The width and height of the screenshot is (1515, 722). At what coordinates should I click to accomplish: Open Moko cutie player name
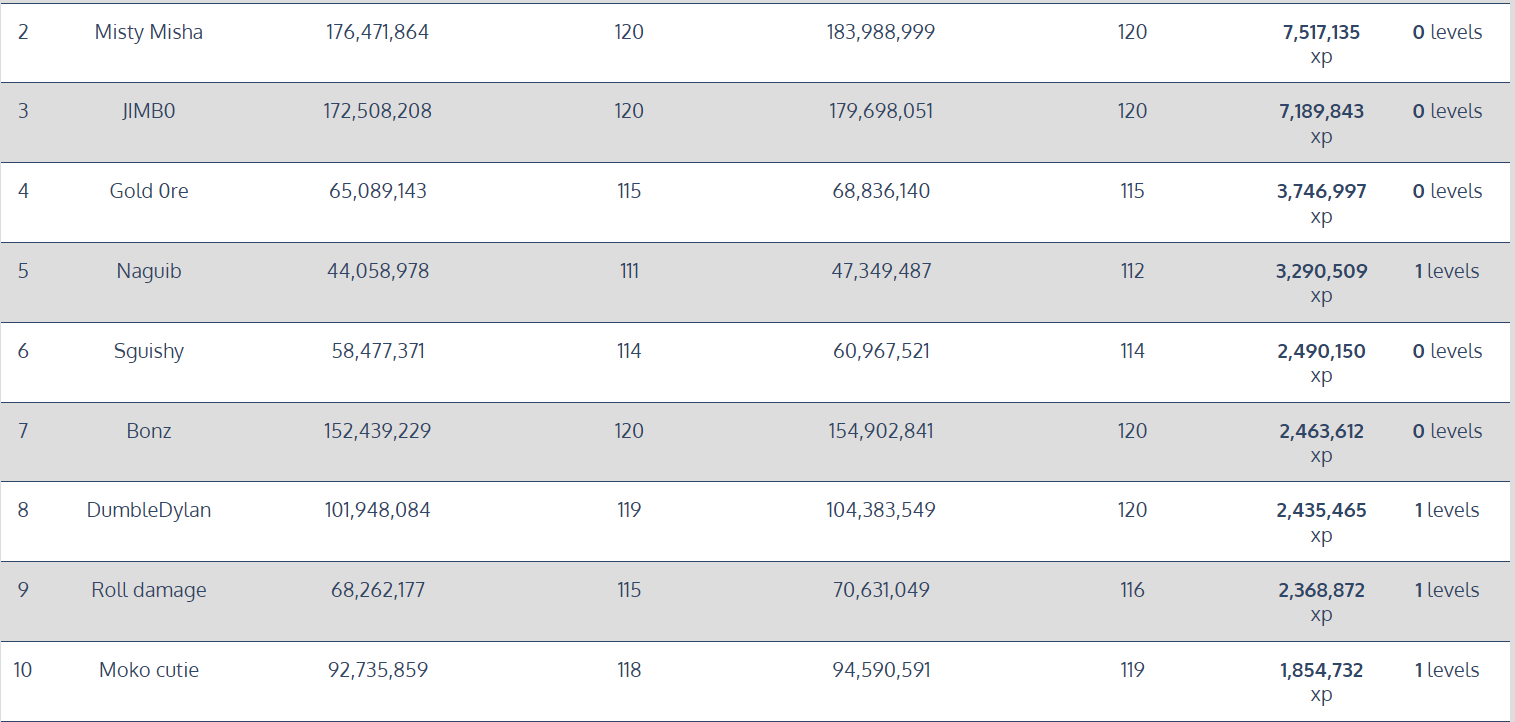(149, 670)
